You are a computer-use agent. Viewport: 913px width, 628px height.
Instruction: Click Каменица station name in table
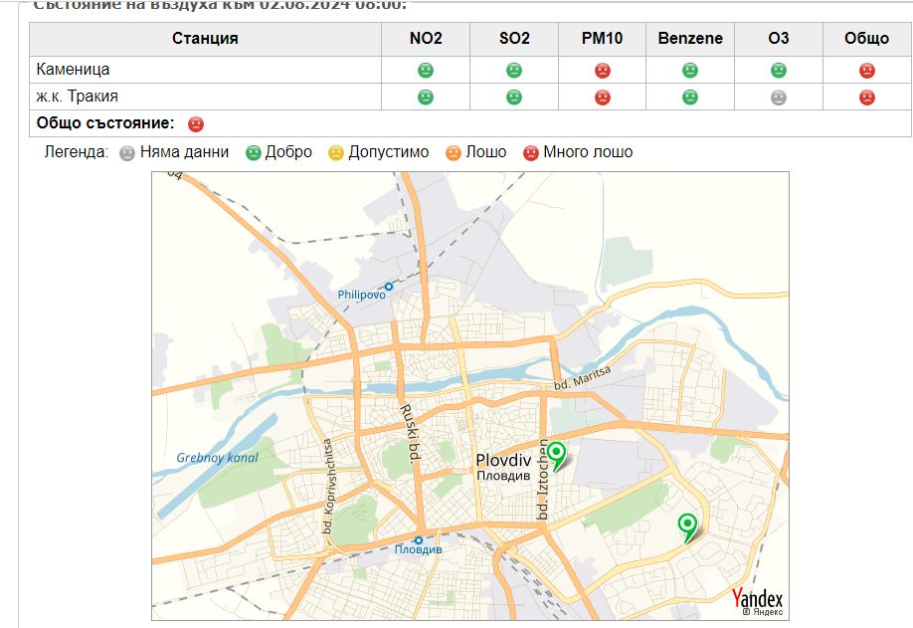pos(73,70)
